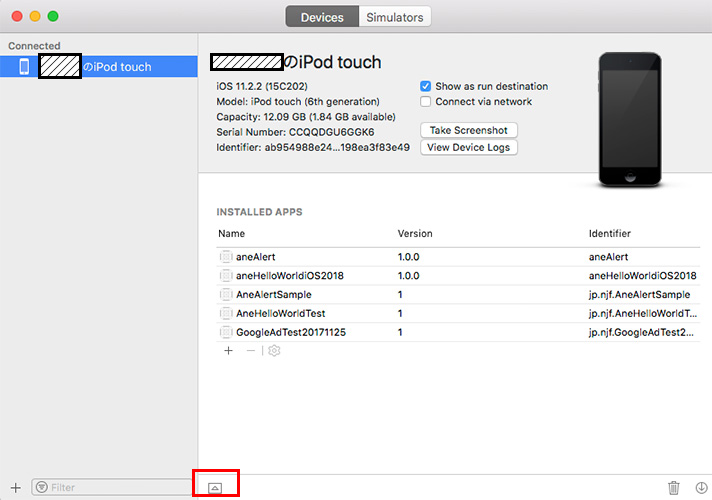Screen dimensions: 712x500
Task: Click the iPod touch device image
Action: pyautogui.click(x=630, y=119)
